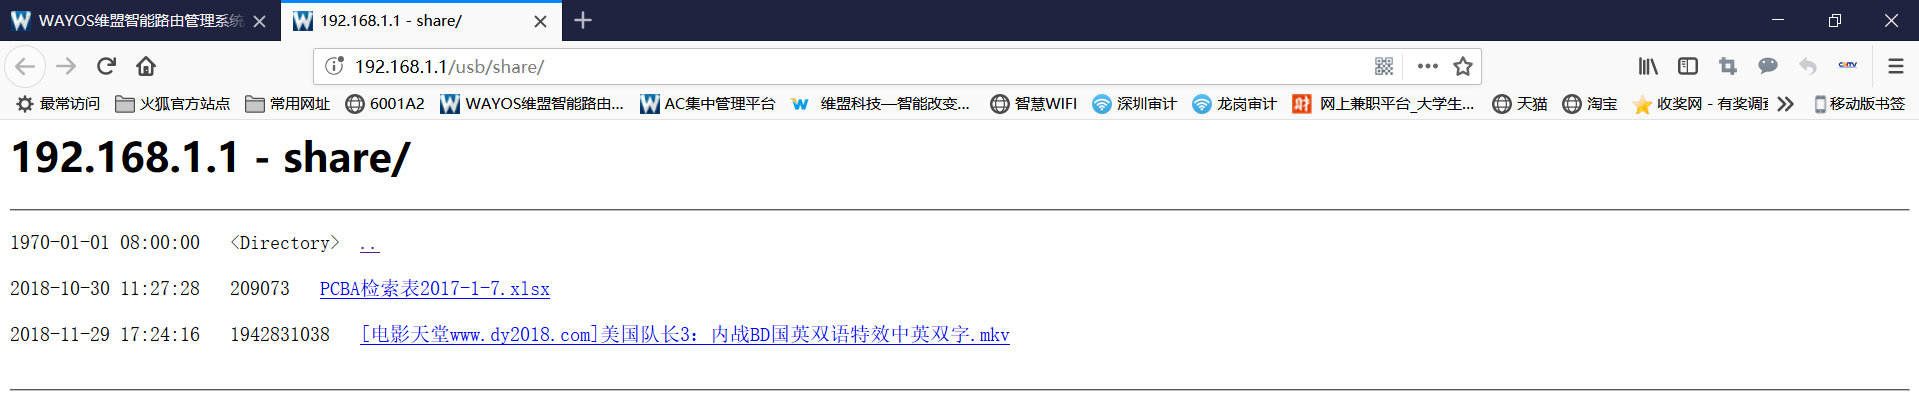Screen dimensions: 1919x401
Task: Go to the browser home page icon
Action: pyautogui.click(x=146, y=66)
